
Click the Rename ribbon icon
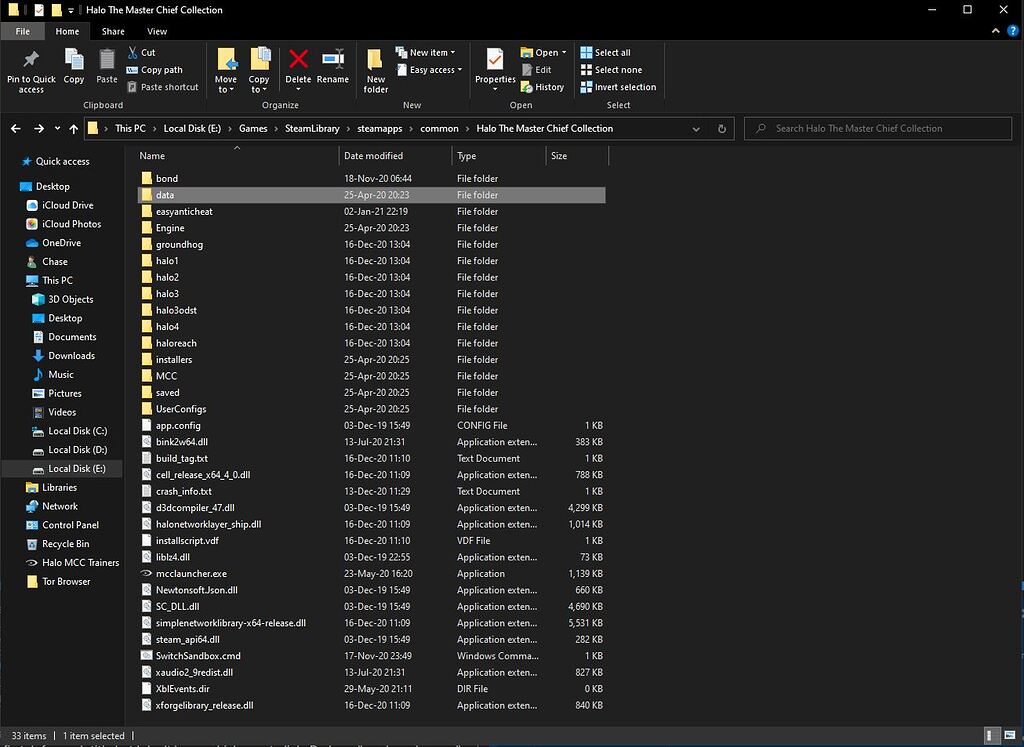pos(333,62)
